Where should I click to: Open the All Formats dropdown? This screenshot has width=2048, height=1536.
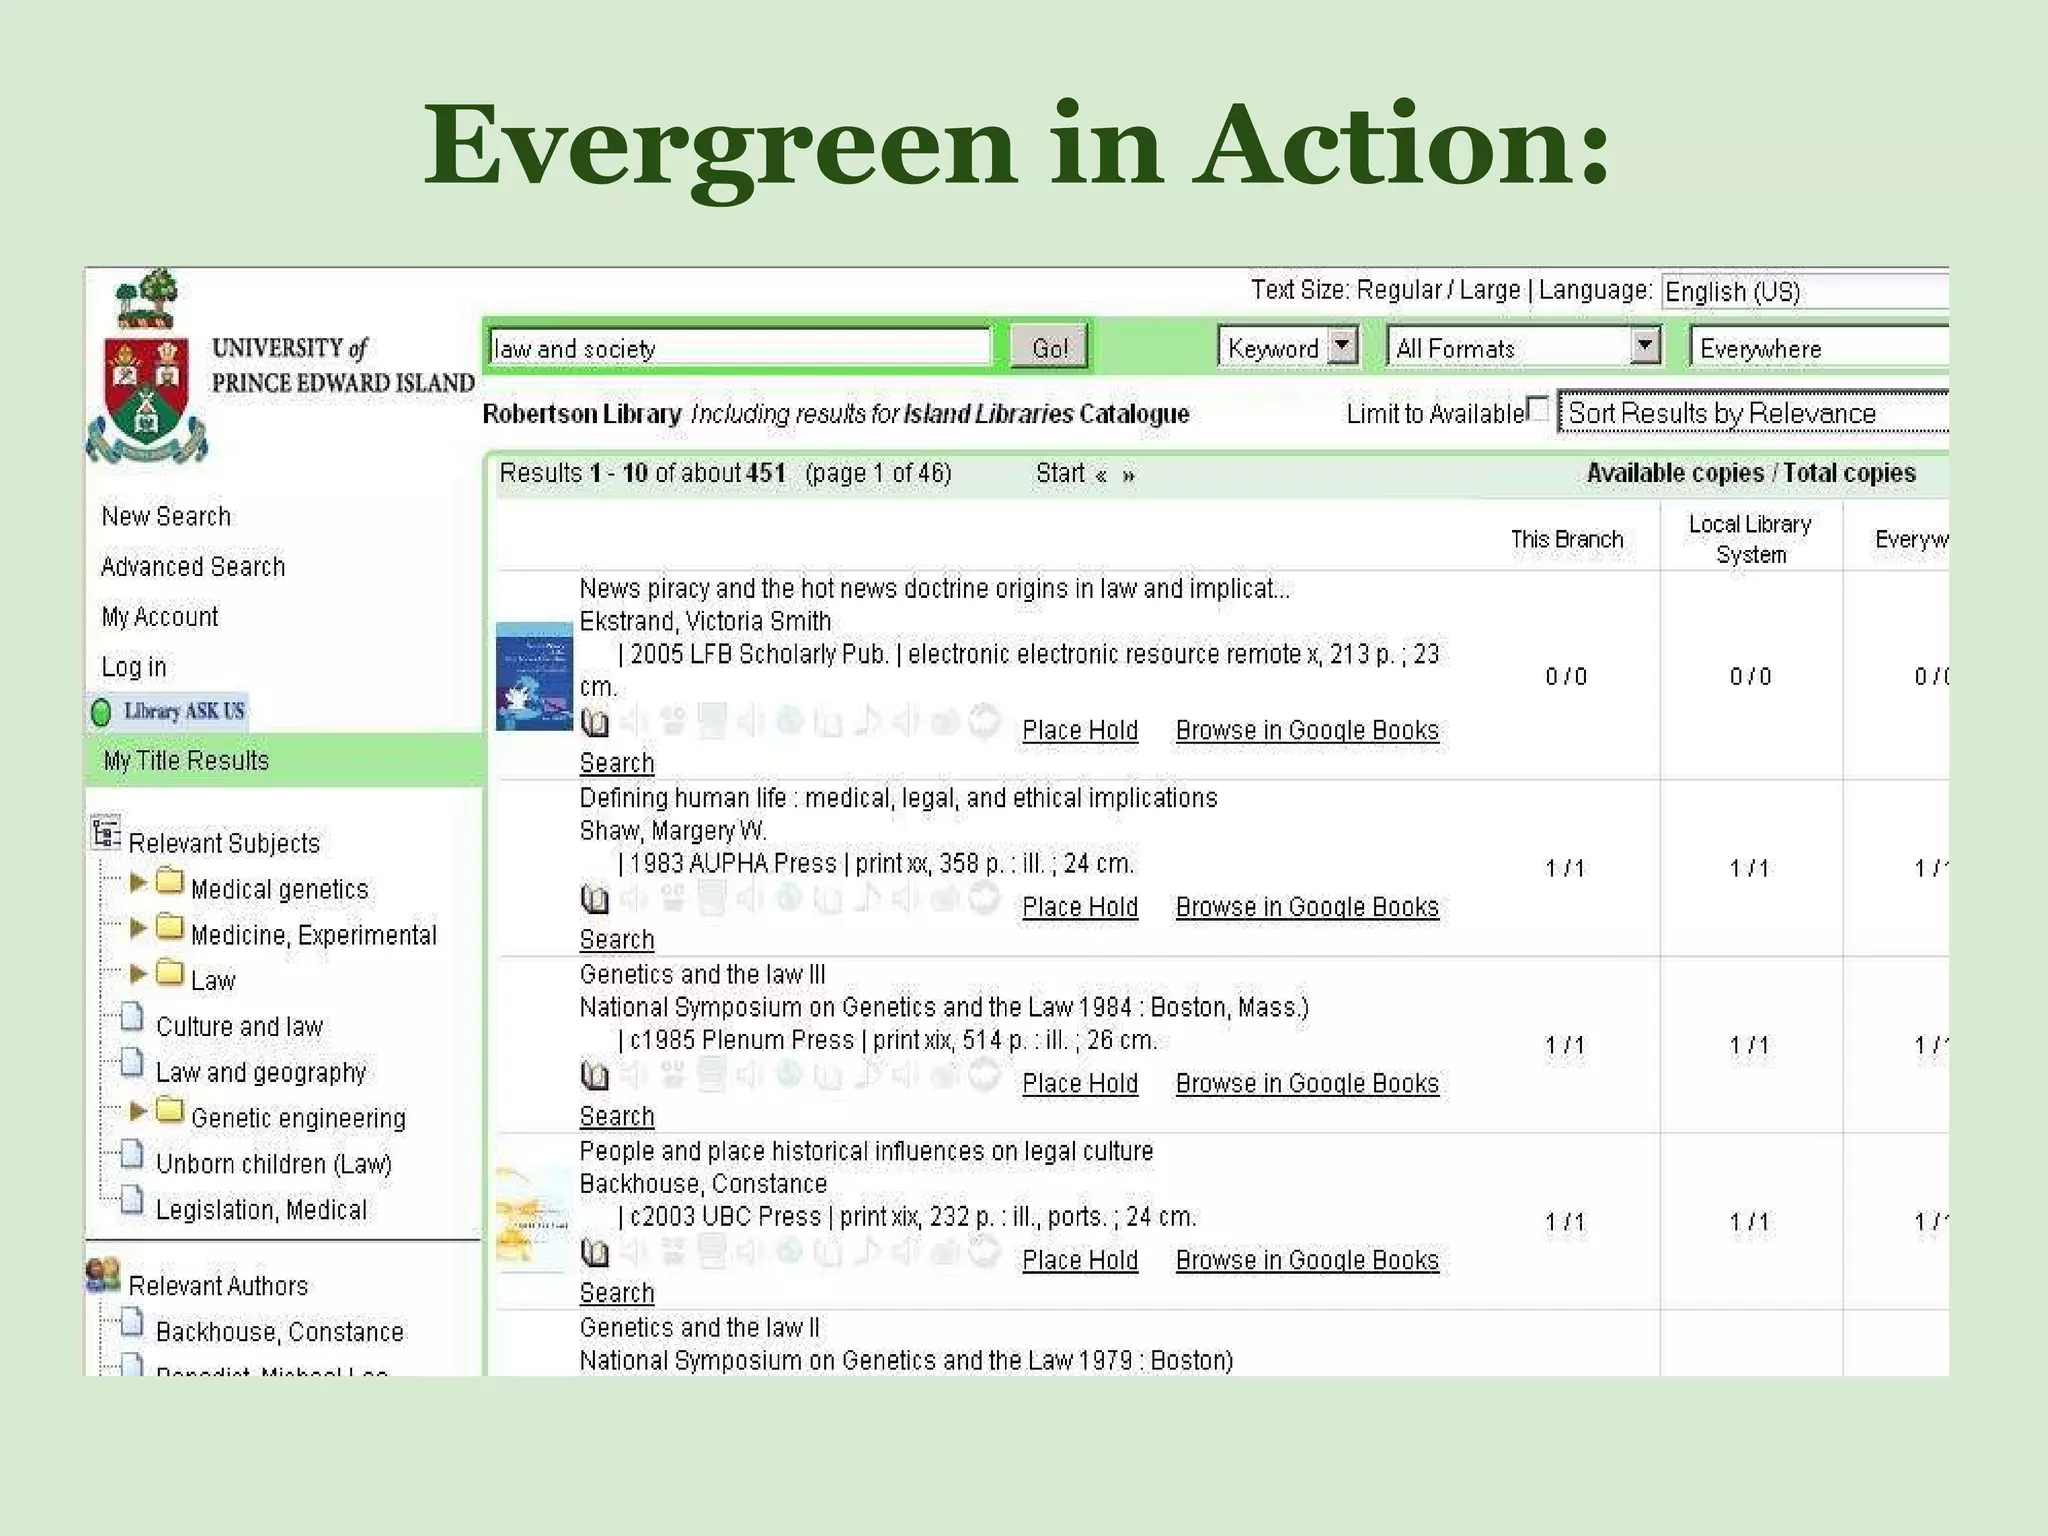pyautogui.click(x=1525, y=348)
